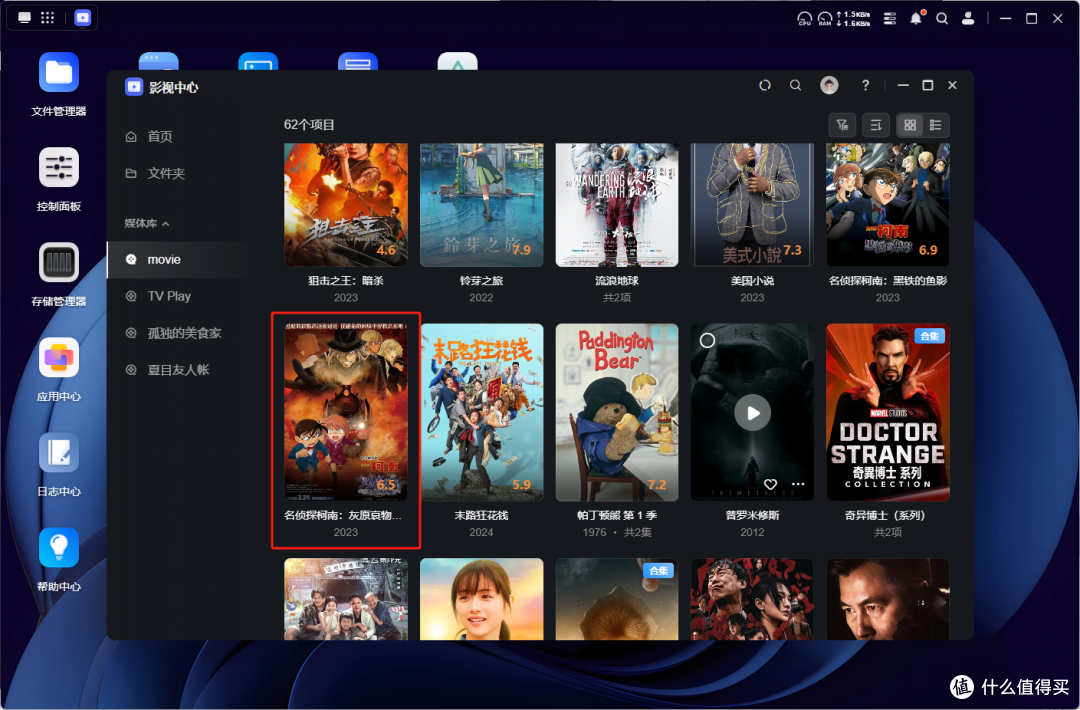Viewport: 1080px width, 710px height.
Task: Refresh the 影视中心 library
Action: pos(765,85)
